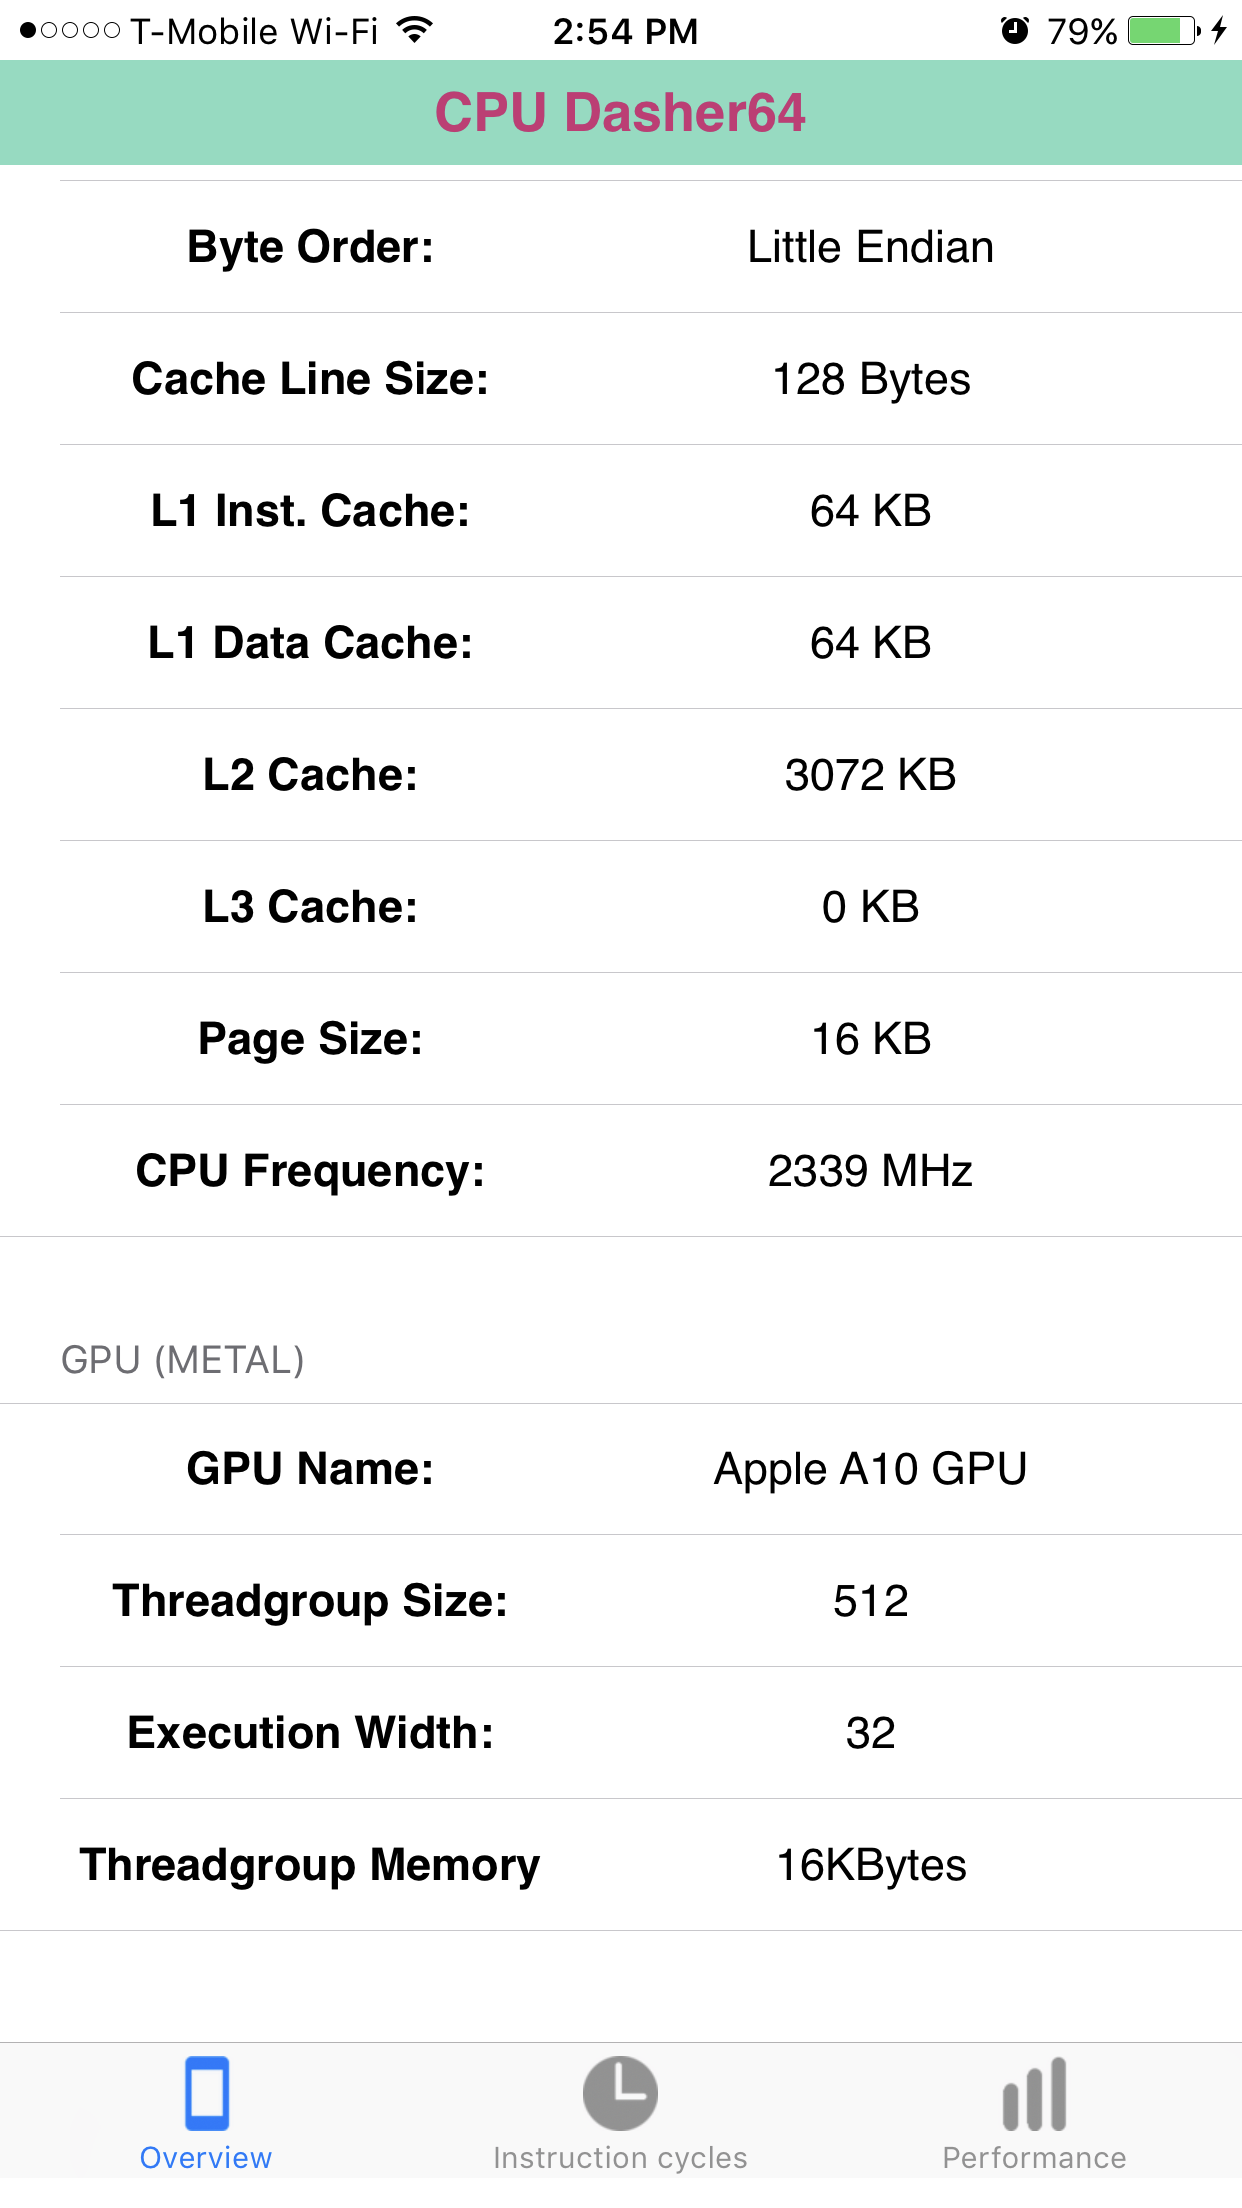Tap the Wi-Fi signal icon
Image resolution: width=1242 pixels, height=2208 pixels.
(414, 31)
